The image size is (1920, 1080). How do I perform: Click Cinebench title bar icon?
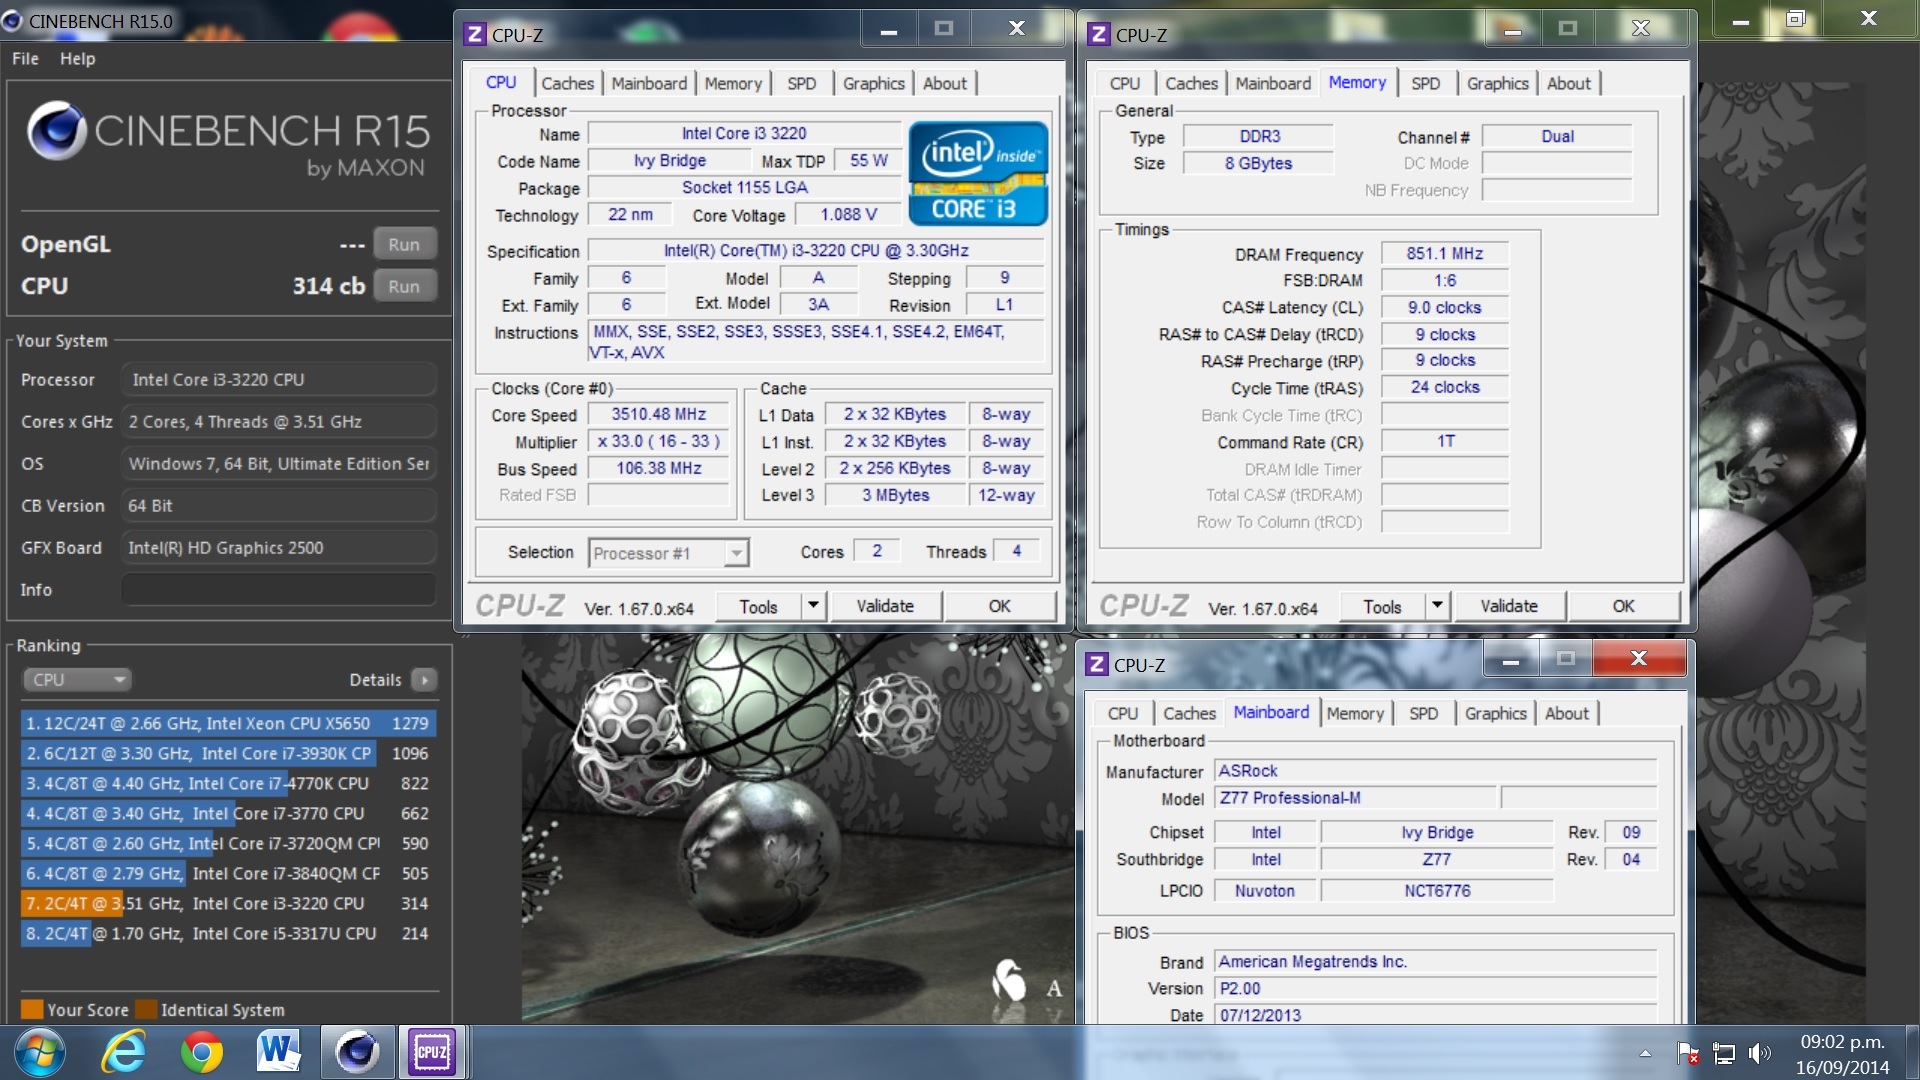12,21
